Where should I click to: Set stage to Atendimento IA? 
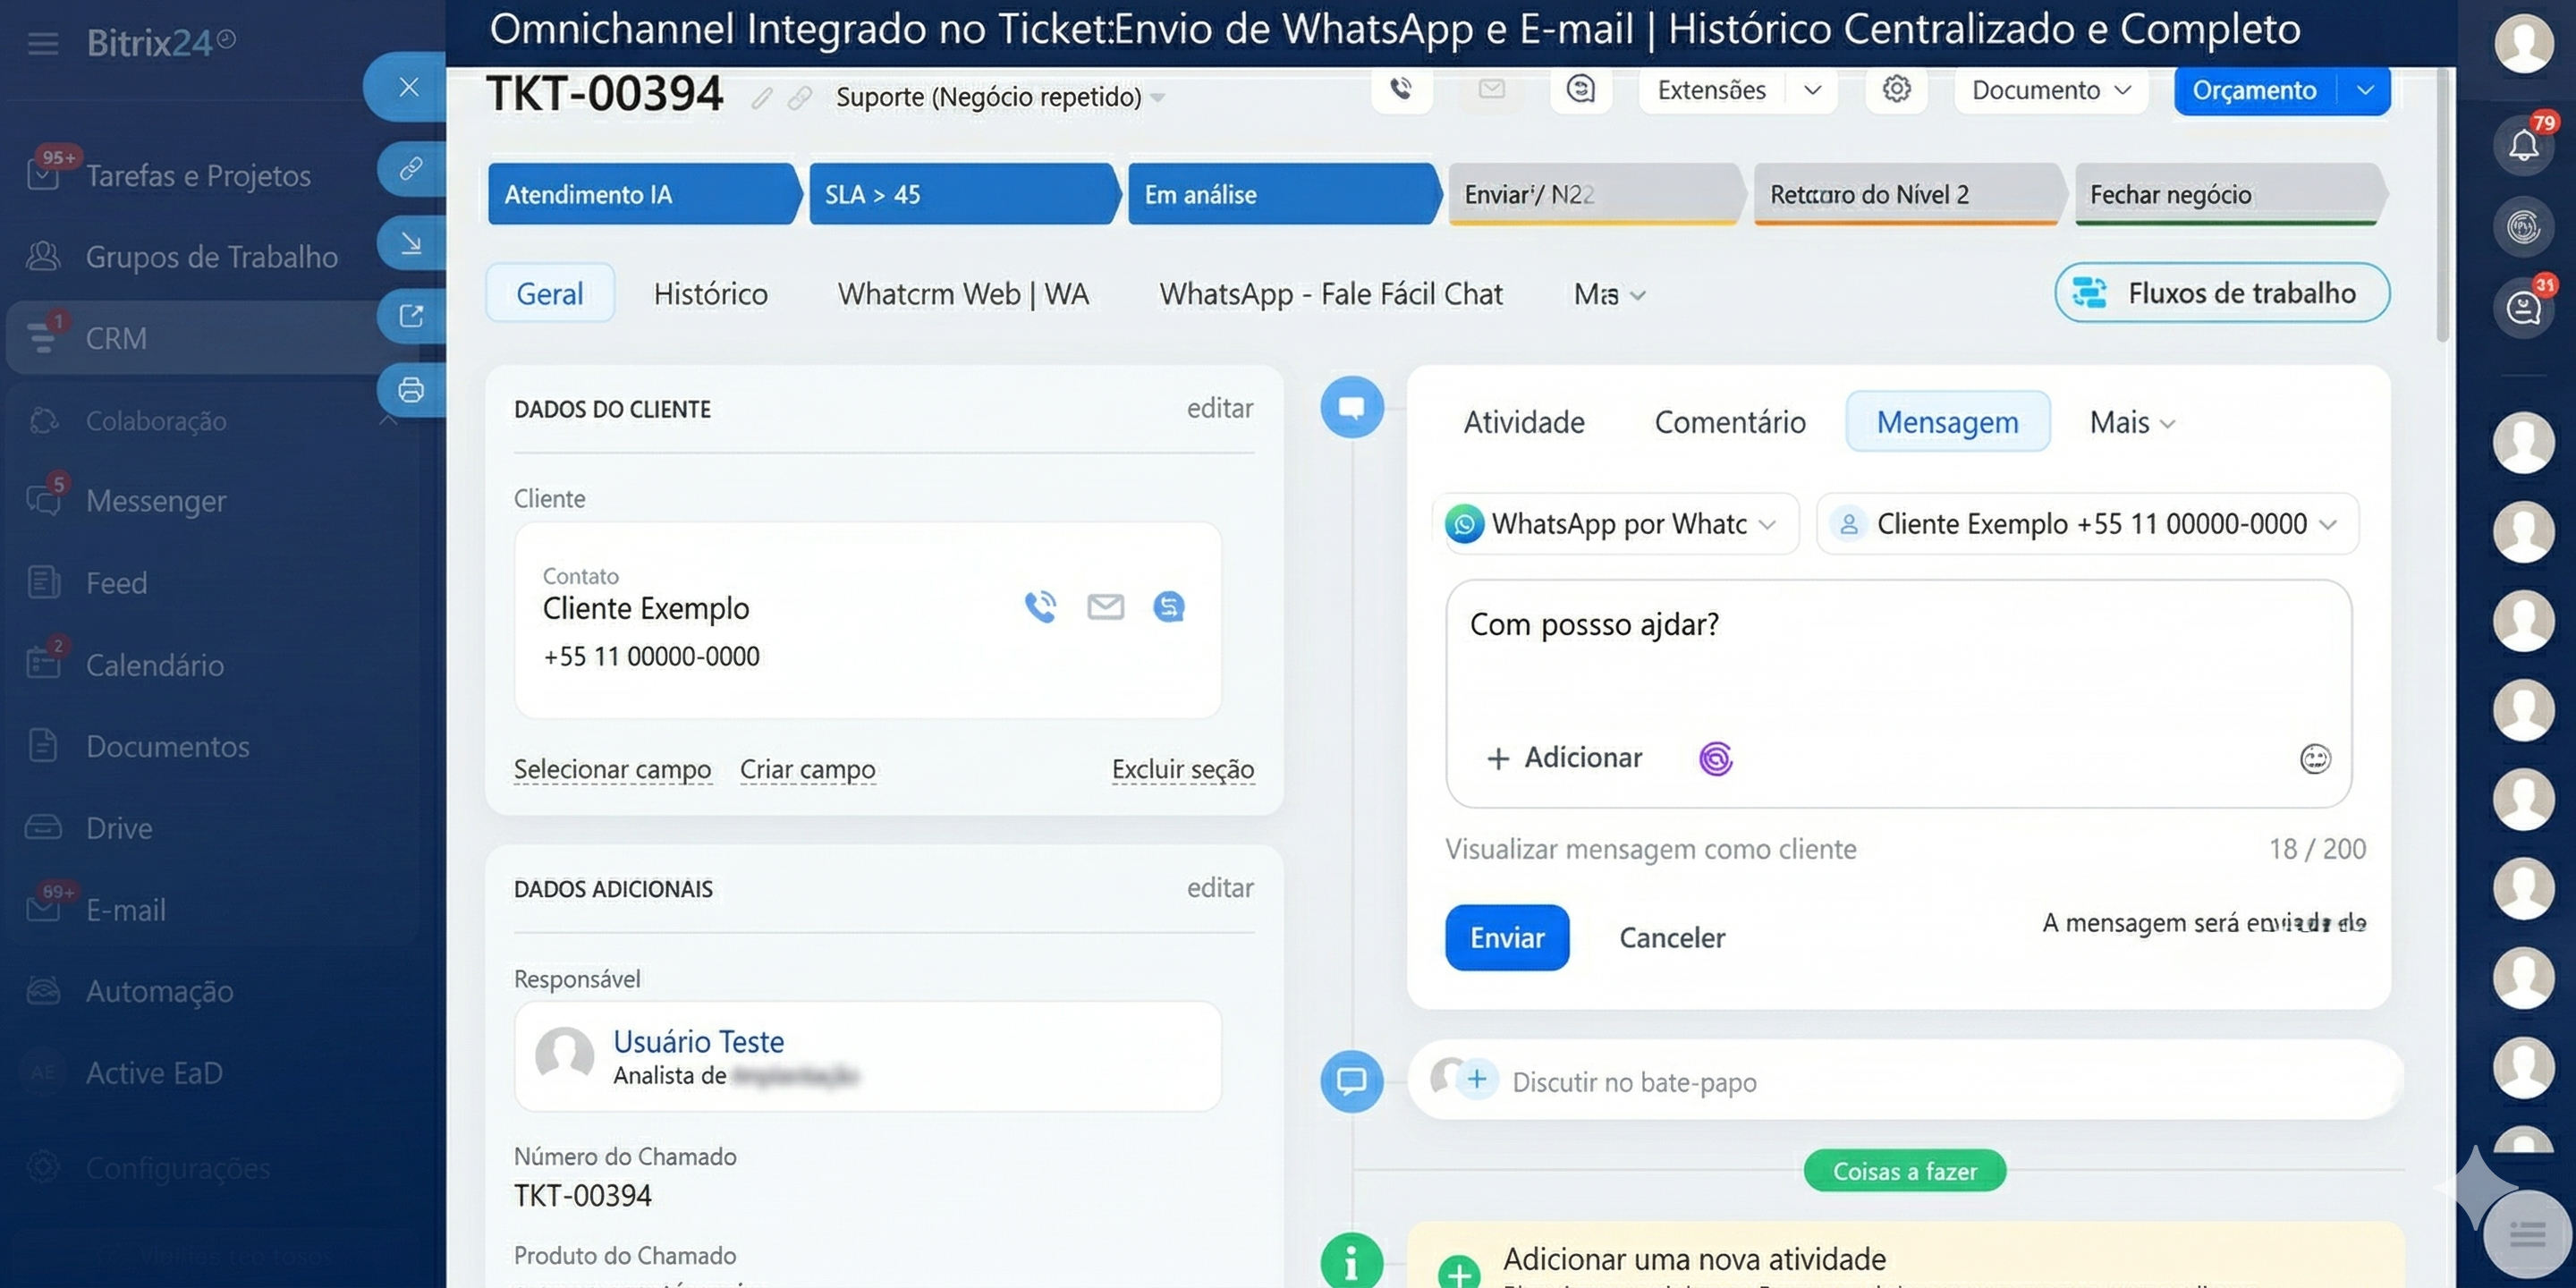643,194
